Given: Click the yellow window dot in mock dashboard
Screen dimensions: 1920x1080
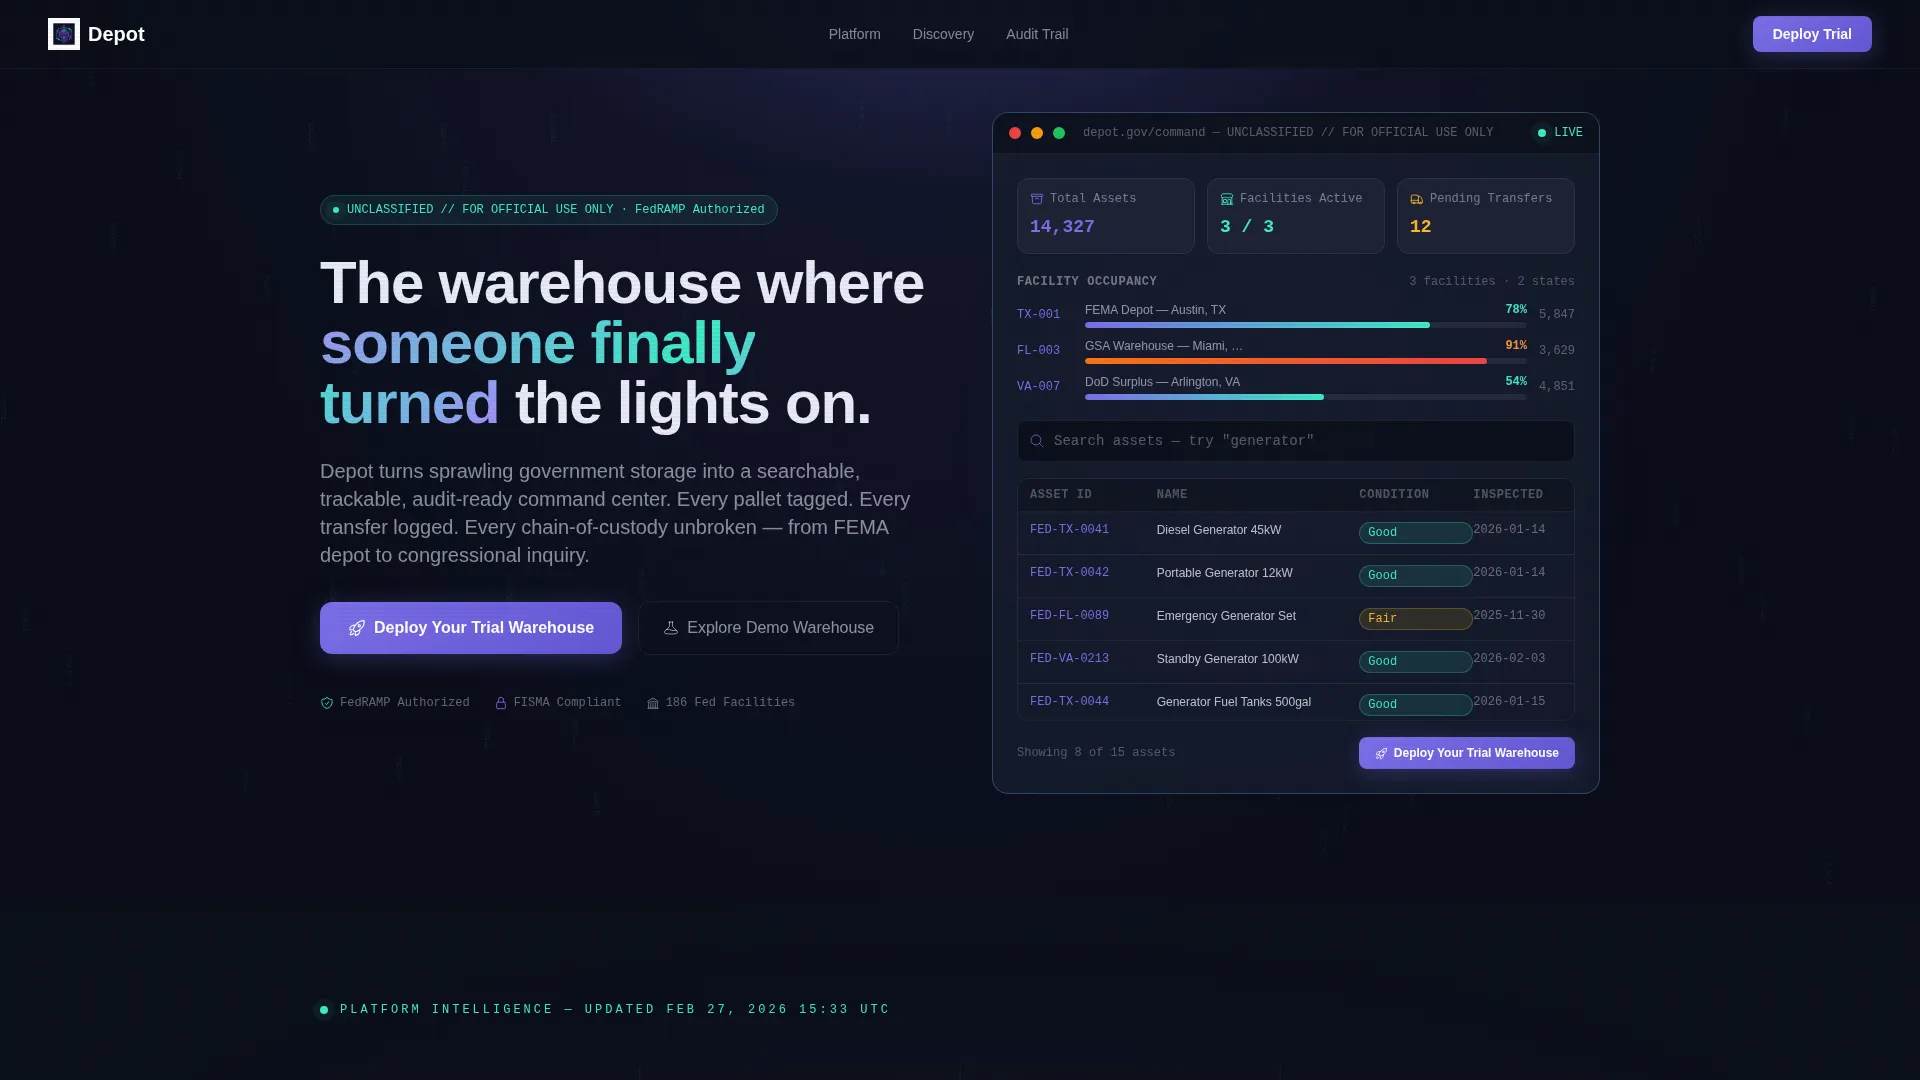Looking at the screenshot, I should 1037,133.
